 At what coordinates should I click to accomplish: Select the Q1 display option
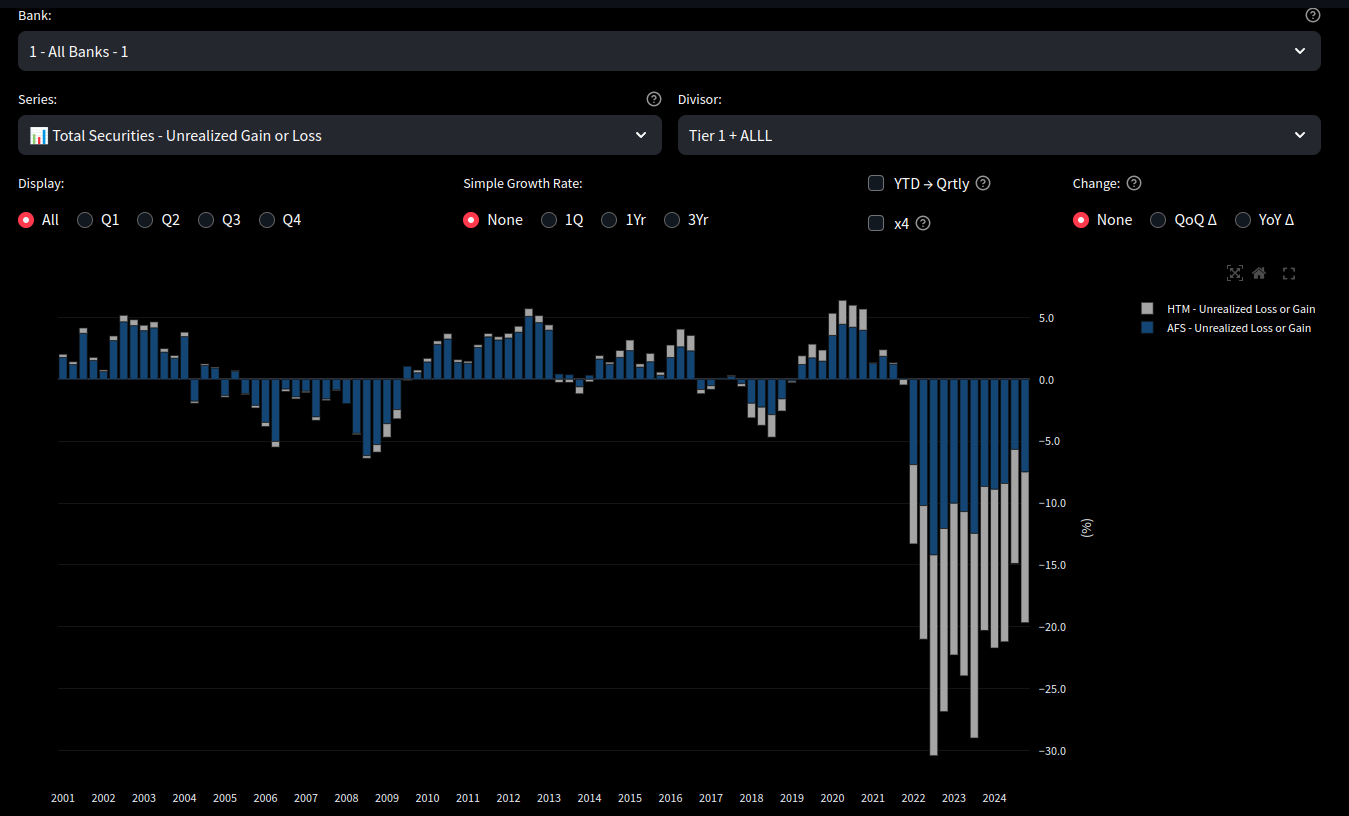pyautogui.click(x=85, y=220)
